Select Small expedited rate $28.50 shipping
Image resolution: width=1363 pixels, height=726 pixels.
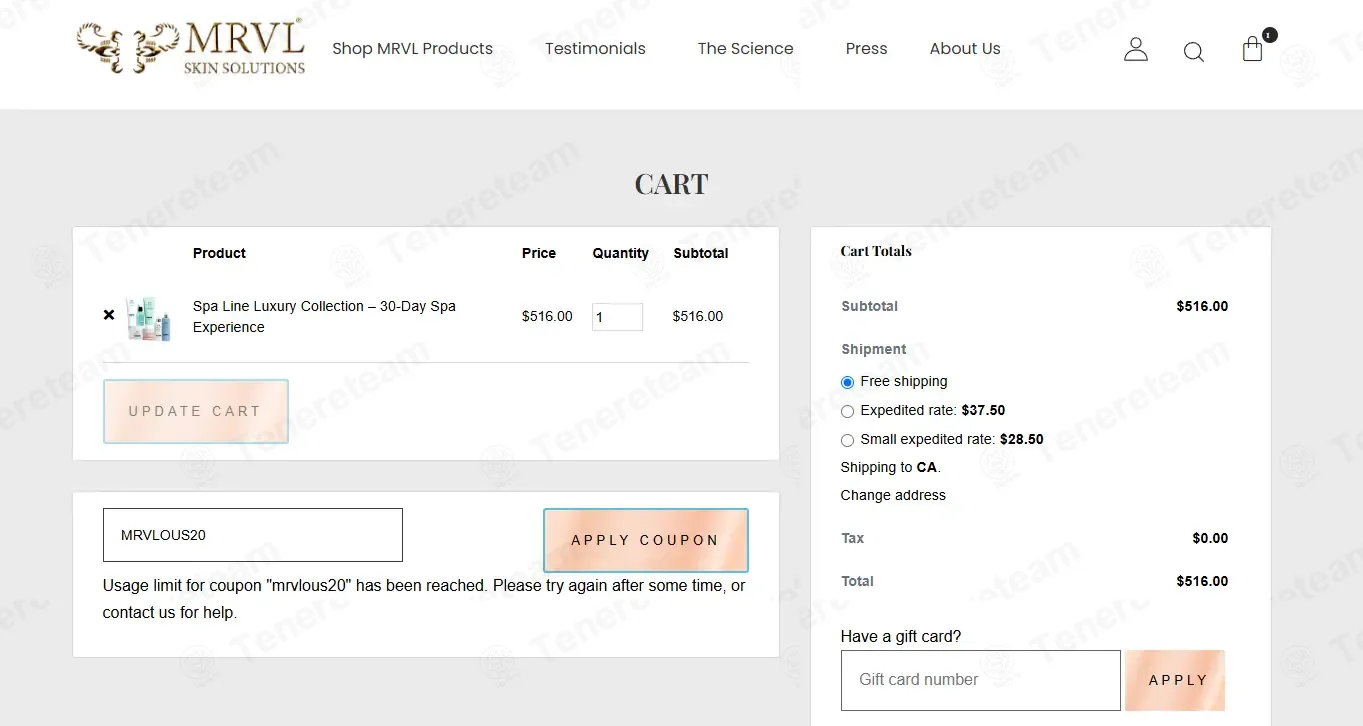[847, 440]
